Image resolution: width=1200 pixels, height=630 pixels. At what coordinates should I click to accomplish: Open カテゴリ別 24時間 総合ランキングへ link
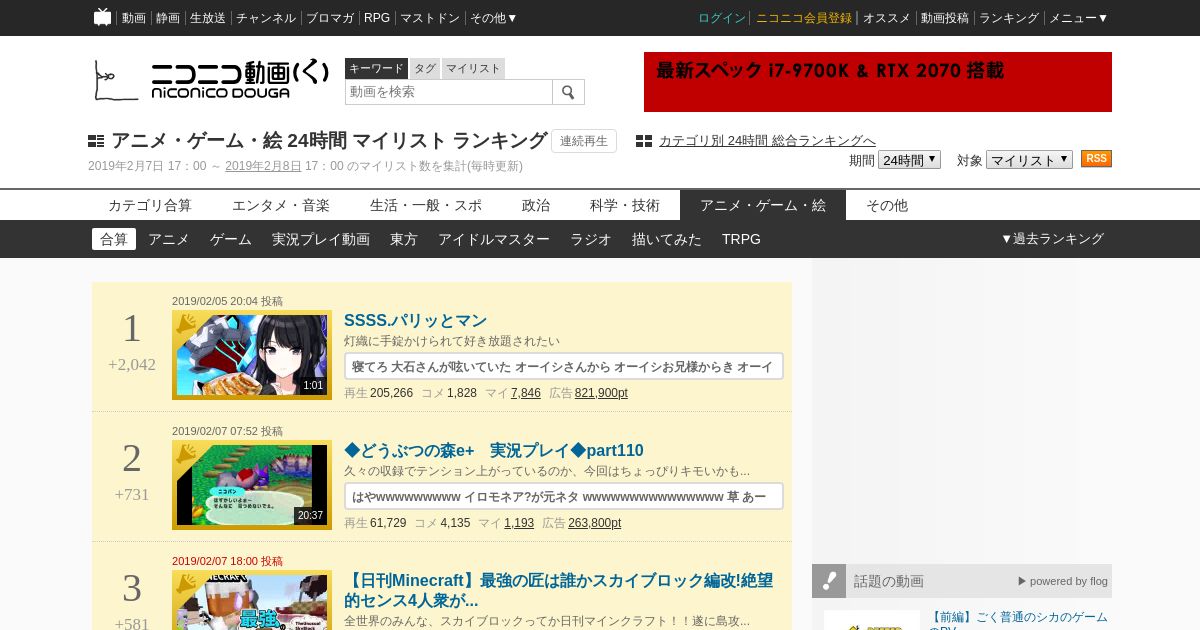(767, 141)
